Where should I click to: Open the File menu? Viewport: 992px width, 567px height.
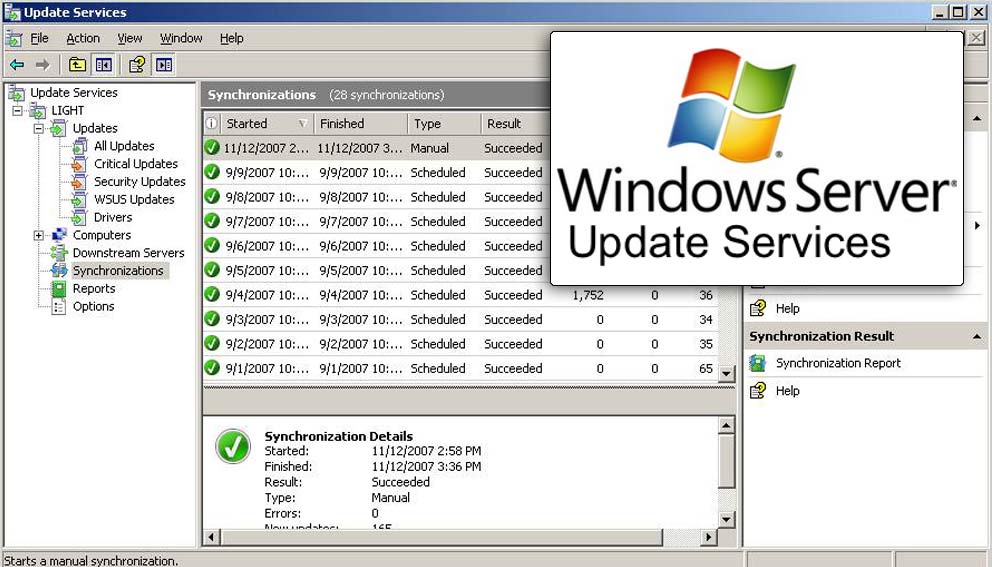click(39, 38)
